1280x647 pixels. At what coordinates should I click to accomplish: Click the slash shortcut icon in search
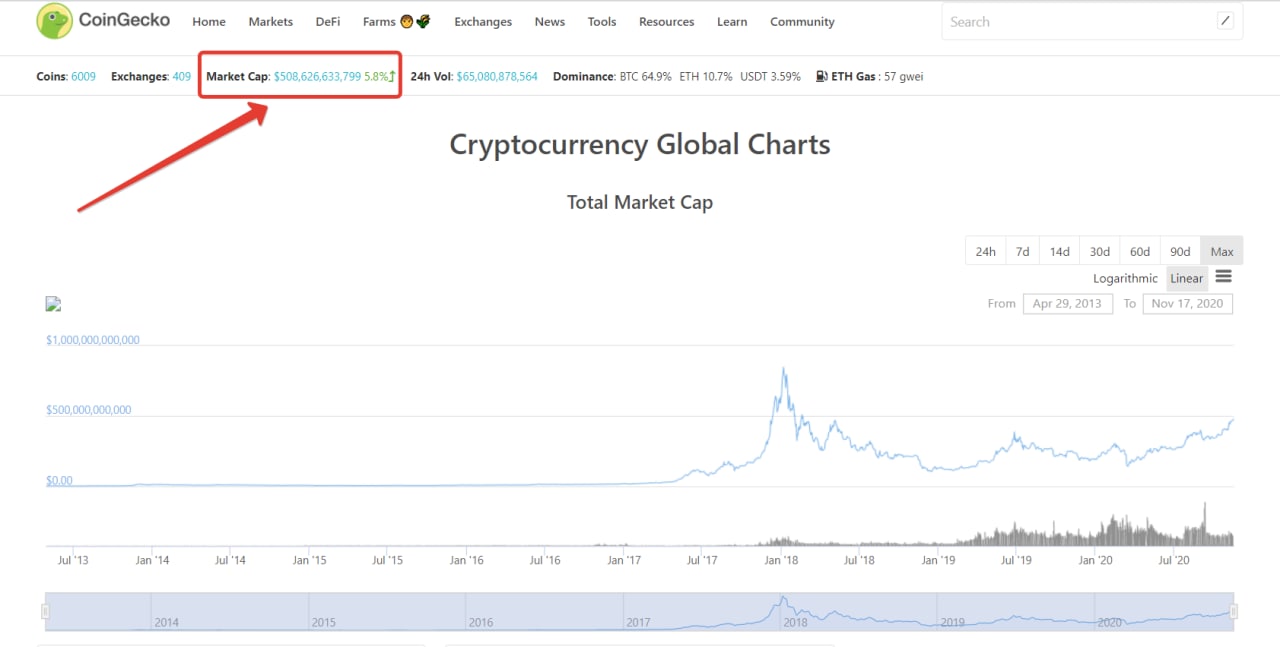click(1225, 21)
